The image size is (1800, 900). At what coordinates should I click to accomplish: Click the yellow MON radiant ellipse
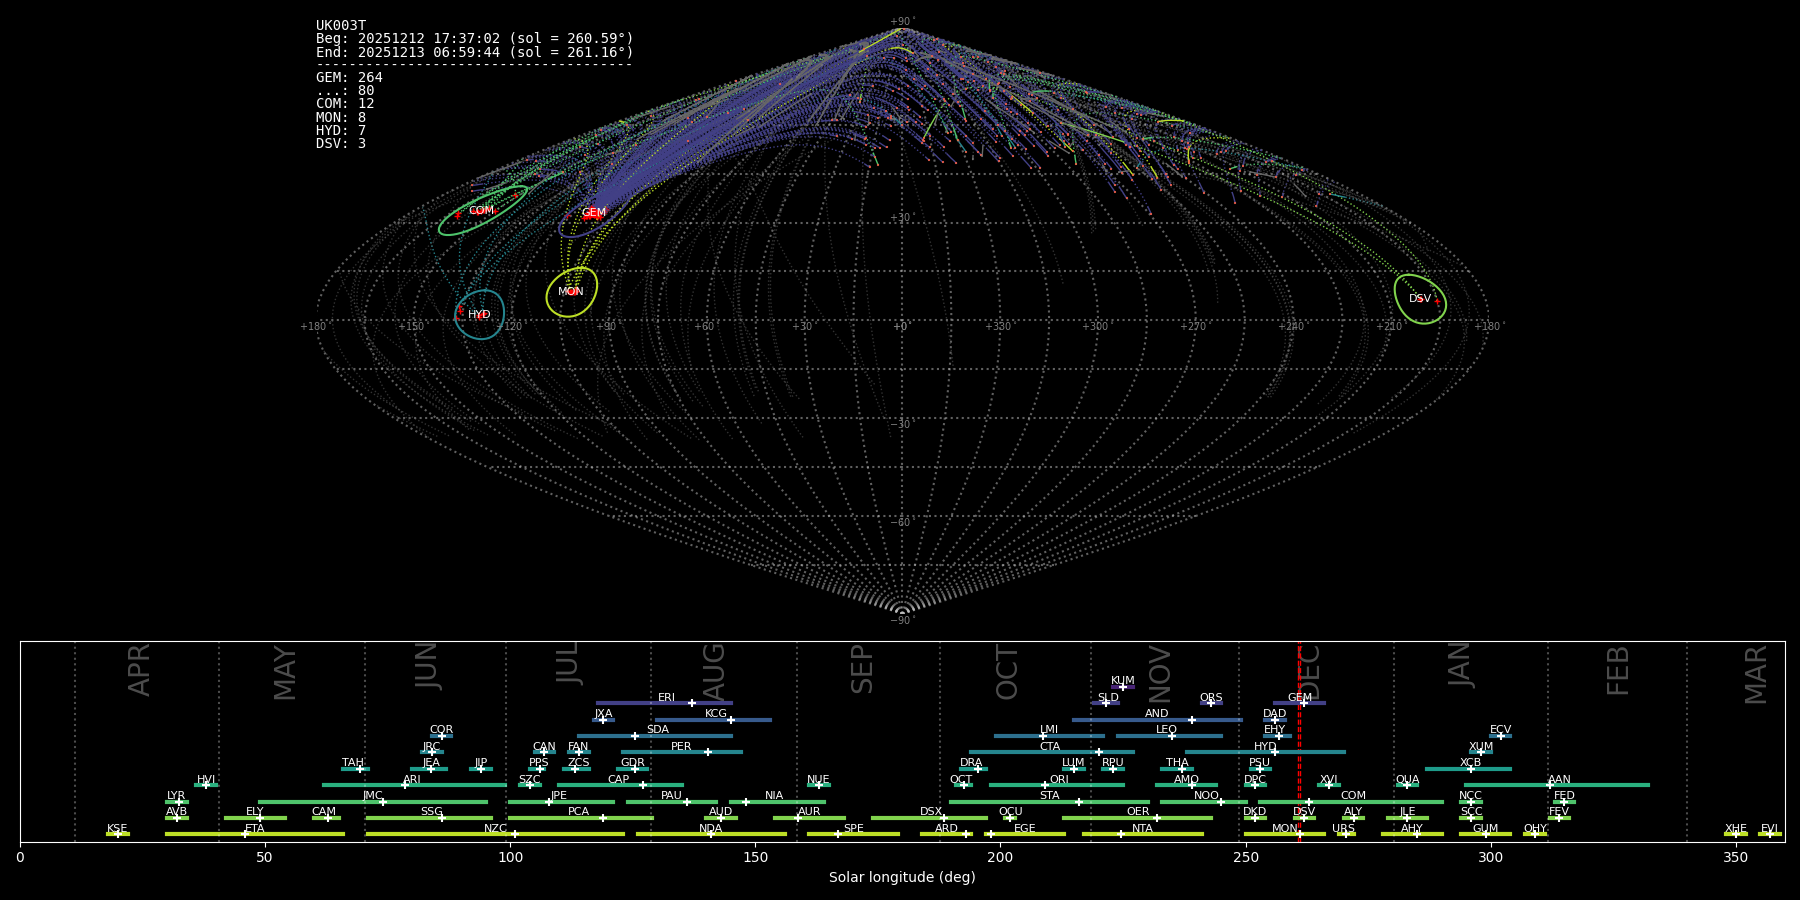click(x=571, y=292)
